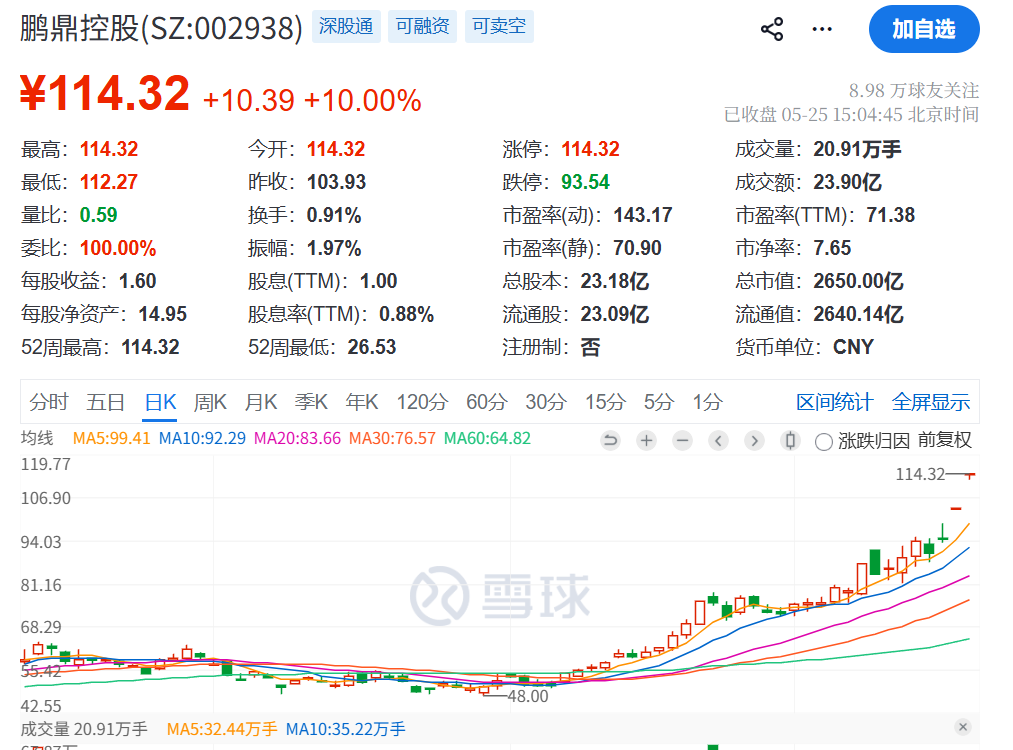Click the volume MA10:35.22万手 label
The image size is (1013, 750).
(346, 729)
